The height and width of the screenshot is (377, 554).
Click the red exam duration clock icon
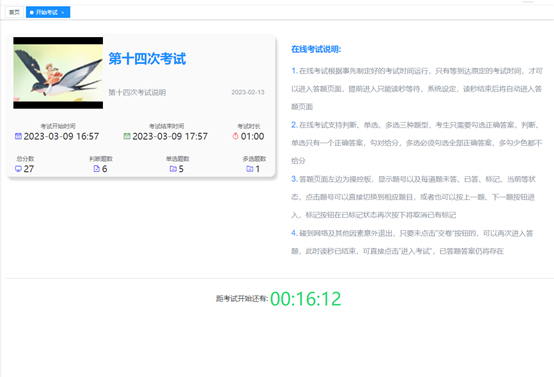click(x=235, y=136)
